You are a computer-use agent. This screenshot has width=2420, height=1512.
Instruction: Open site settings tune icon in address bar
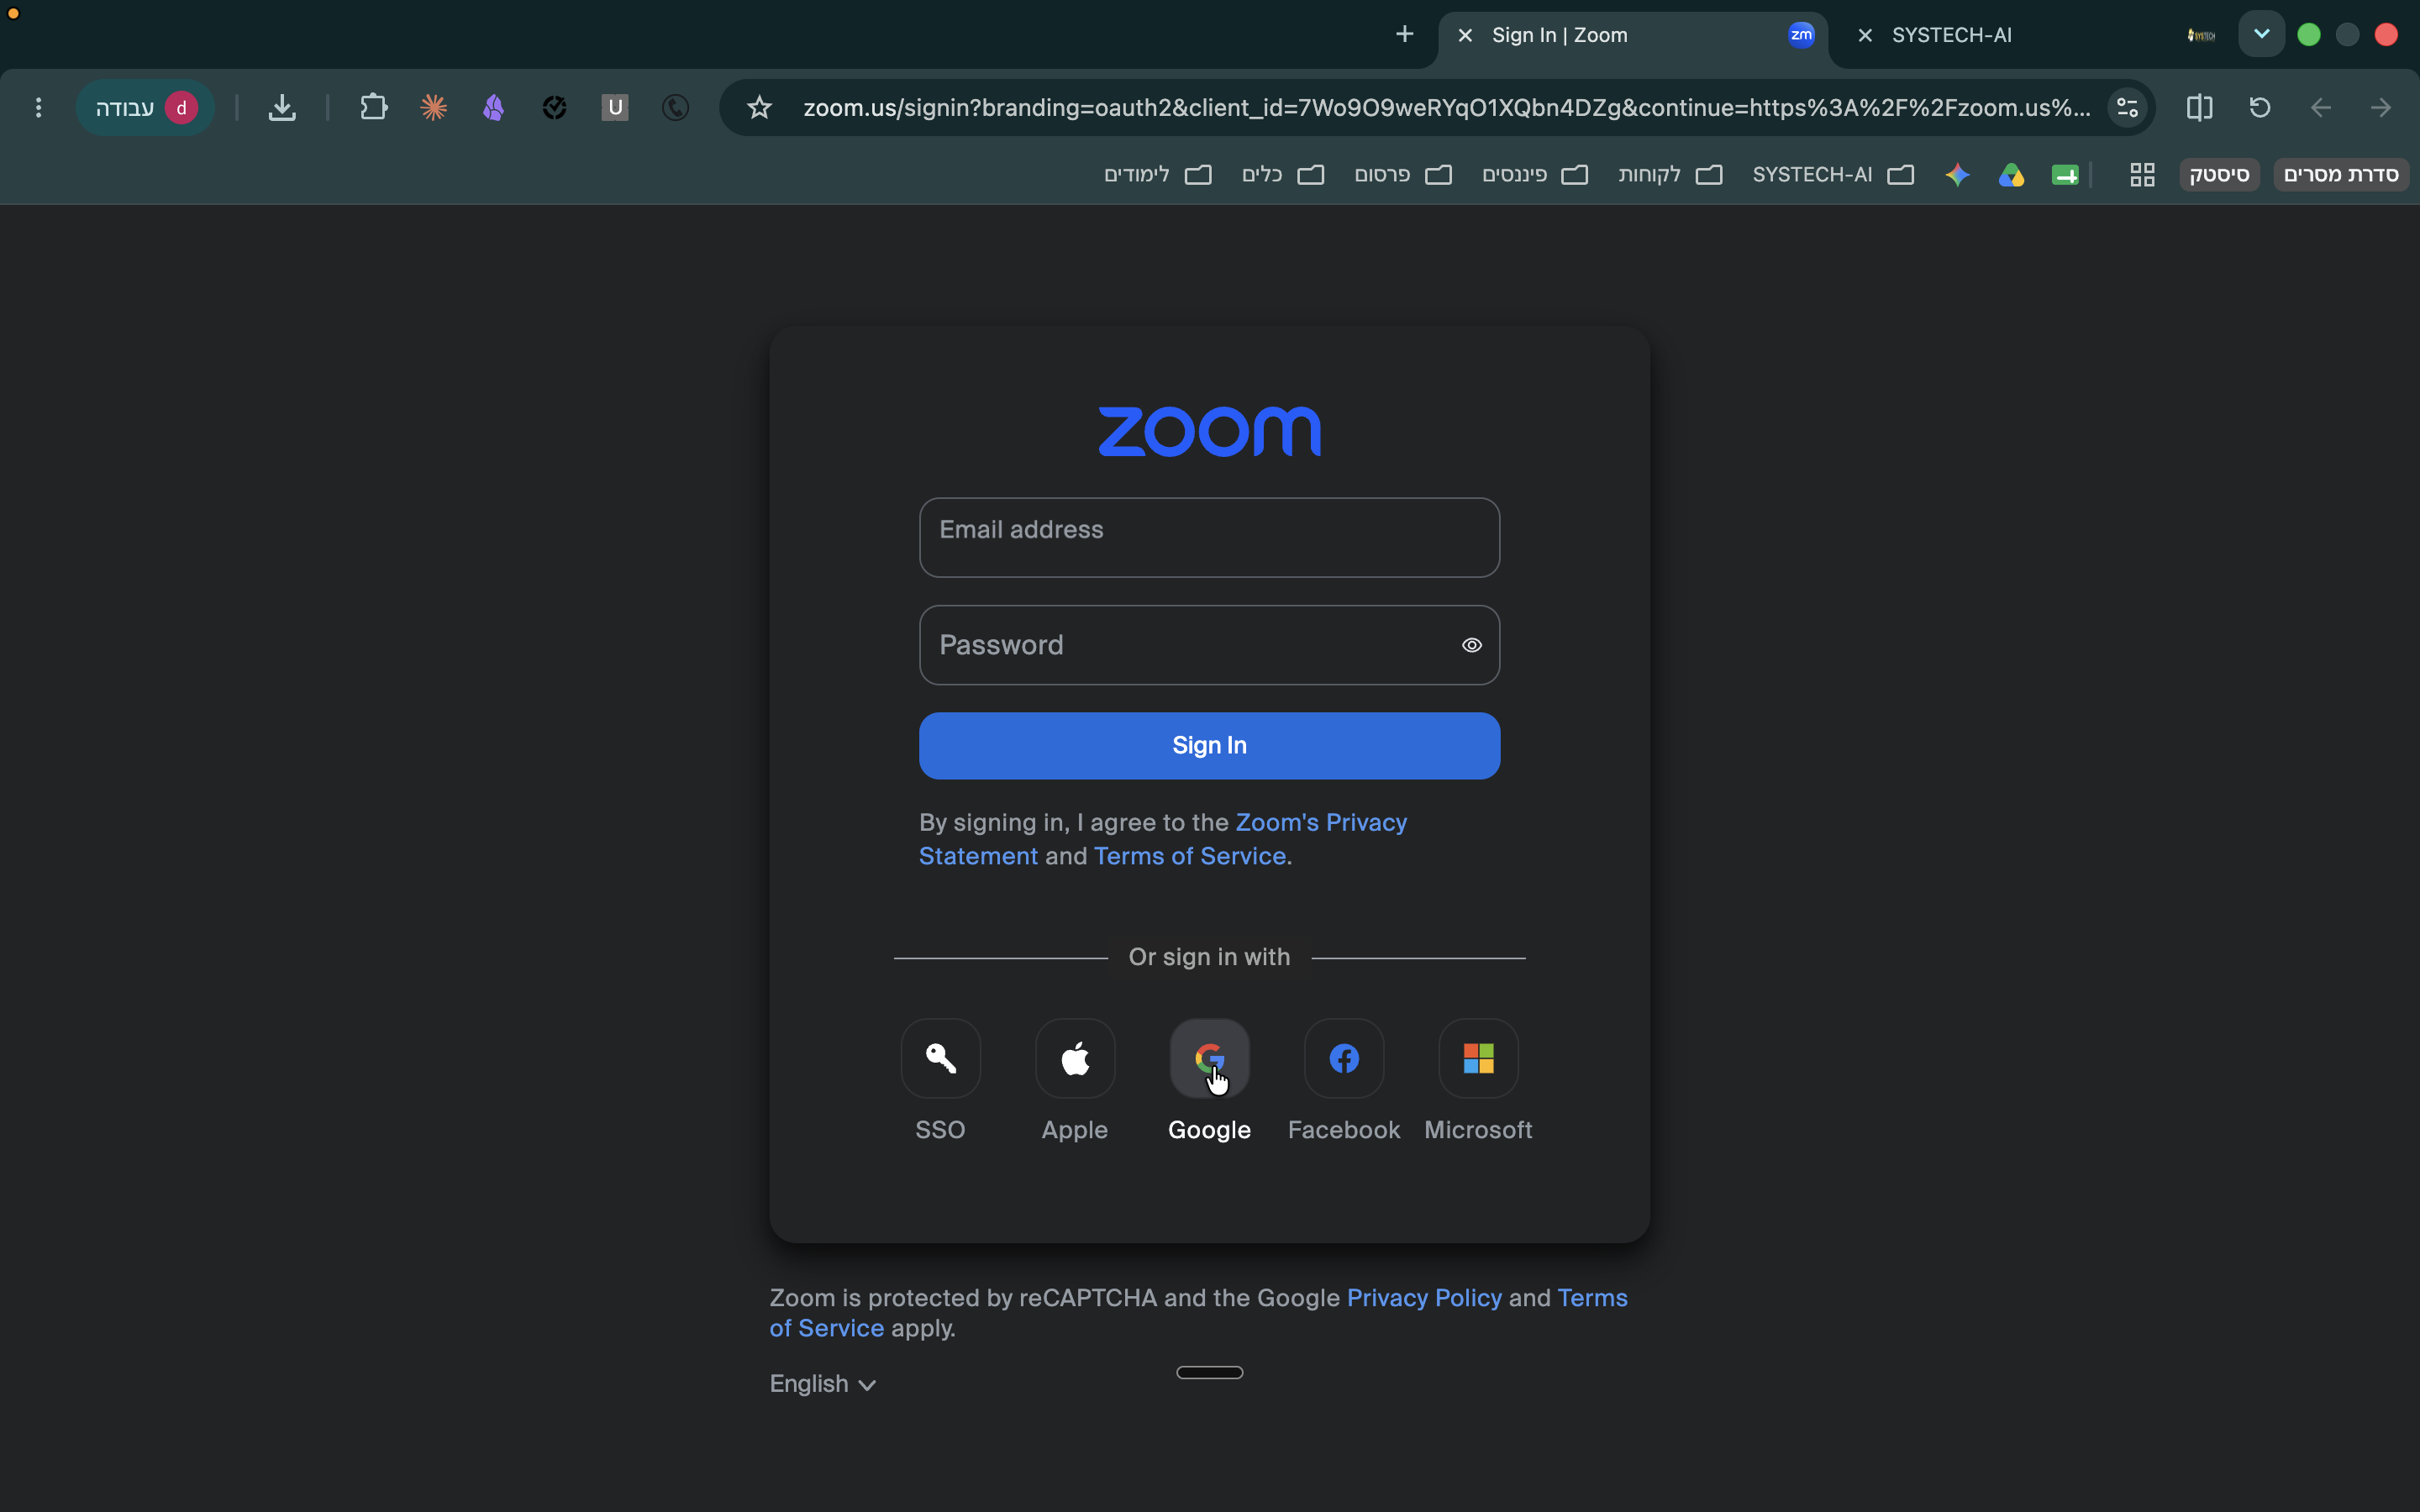[2127, 107]
